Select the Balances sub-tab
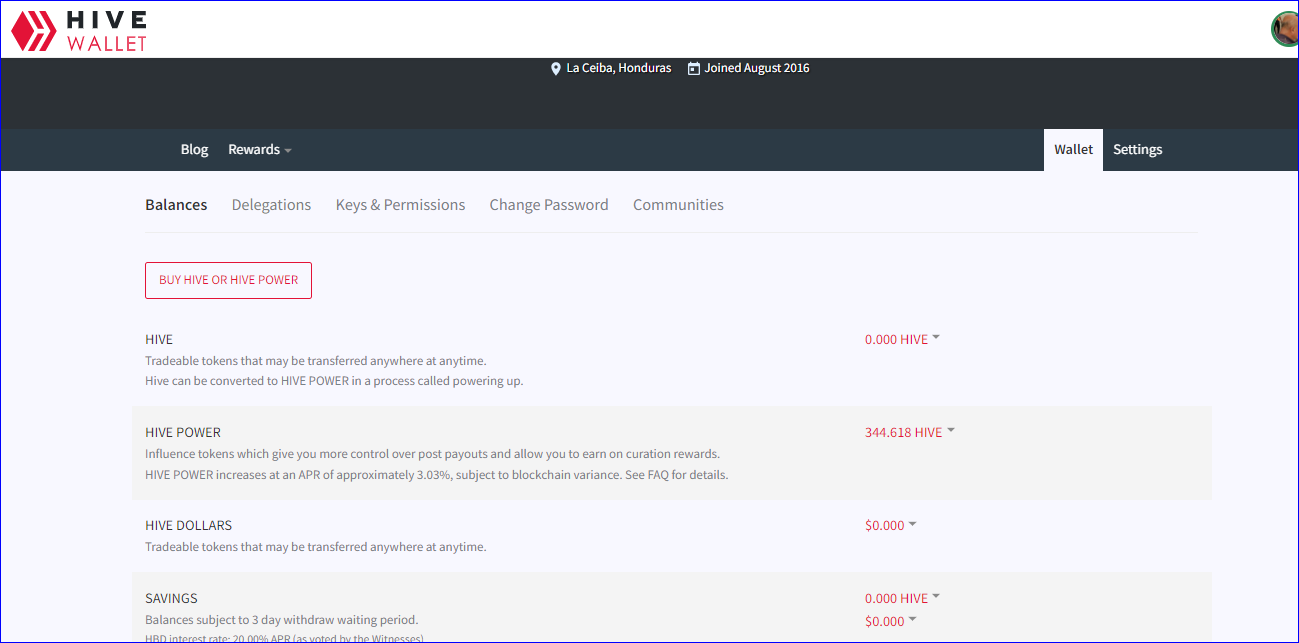 click(176, 205)
